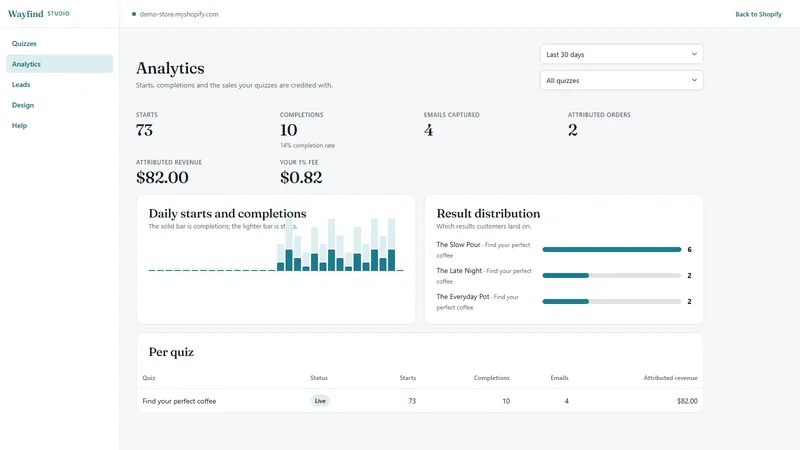The image size is (800, 450).
Task: Click the green store status dot
Action: [134, 14]
